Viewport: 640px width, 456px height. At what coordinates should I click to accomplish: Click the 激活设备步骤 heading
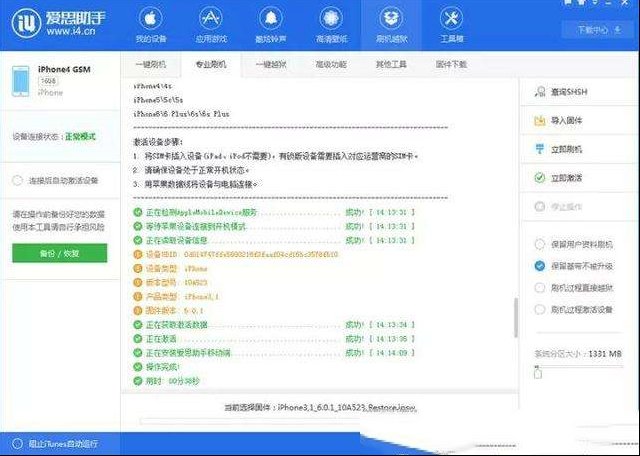(158, 142)
